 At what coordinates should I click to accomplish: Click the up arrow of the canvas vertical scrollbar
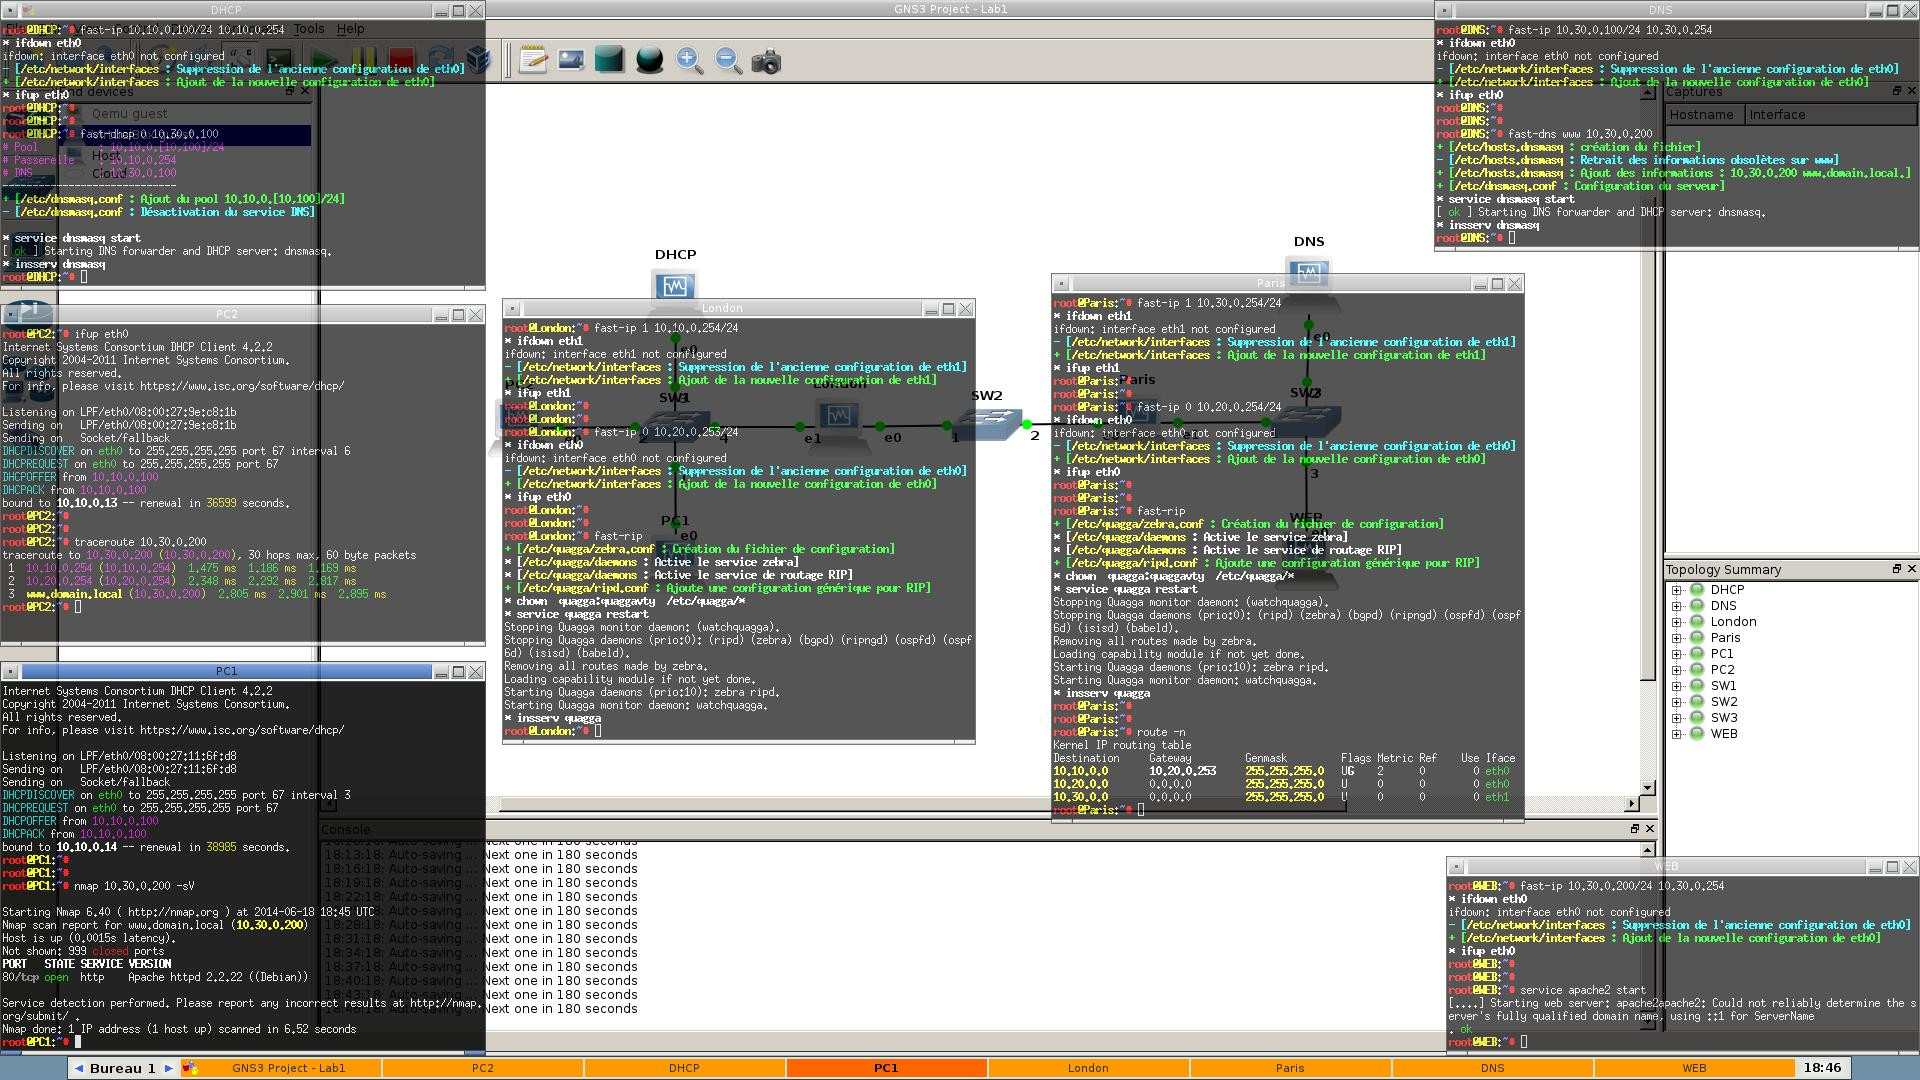click(1647, 93)
